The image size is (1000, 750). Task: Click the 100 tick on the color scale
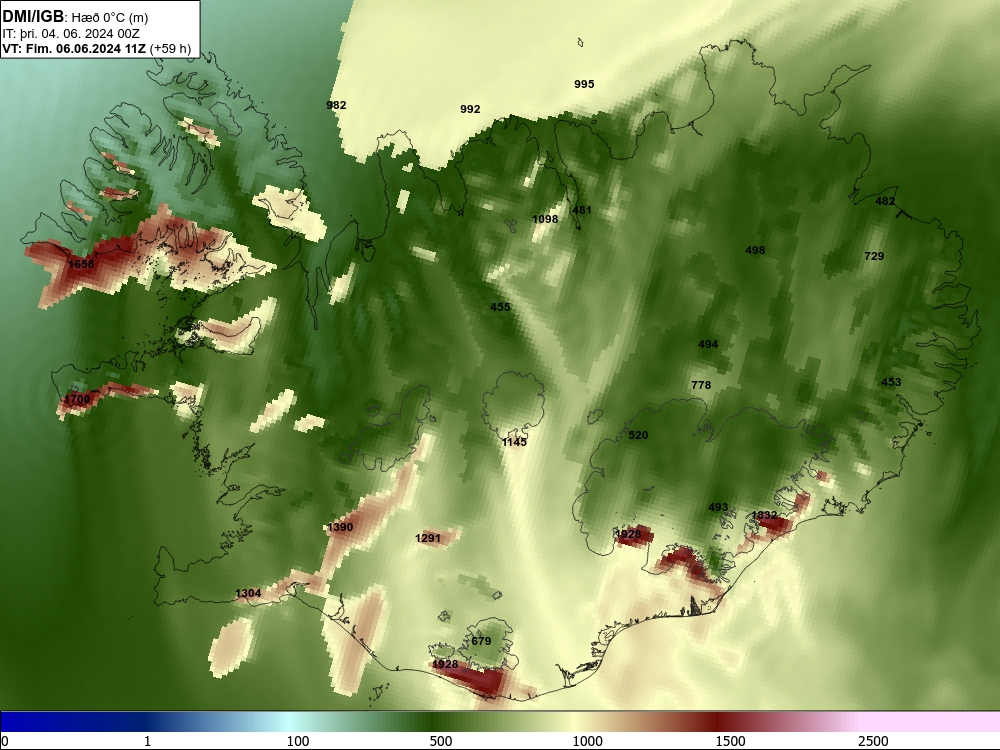pos(298,741)
